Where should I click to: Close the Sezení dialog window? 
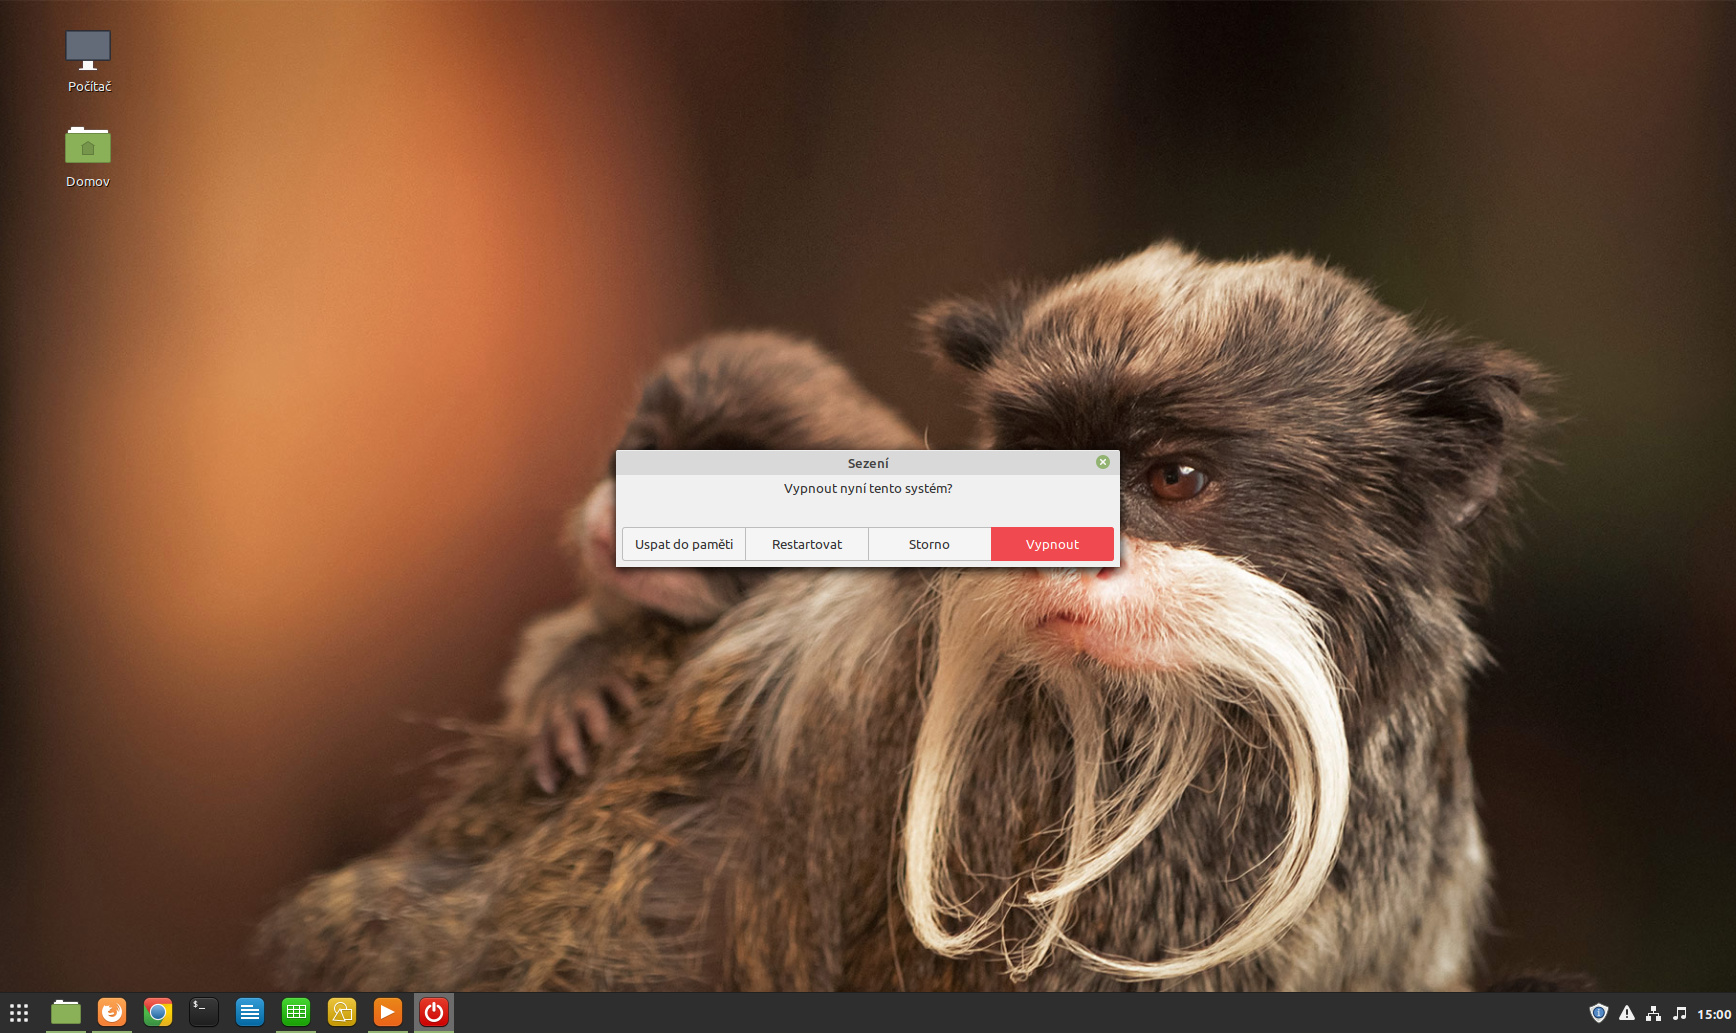1103,462
